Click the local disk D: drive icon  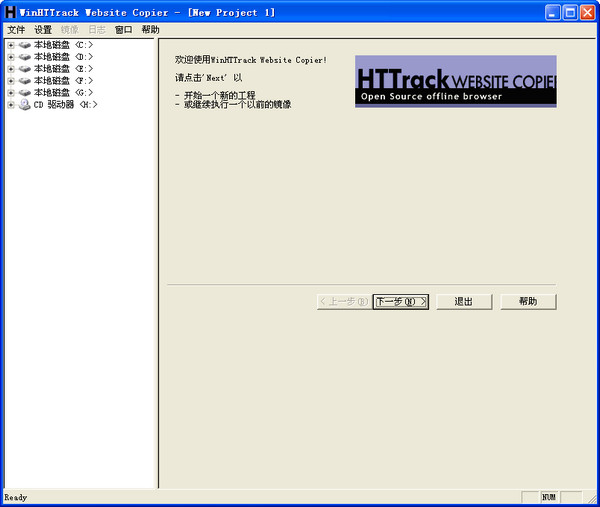click(x=25, y=57)
